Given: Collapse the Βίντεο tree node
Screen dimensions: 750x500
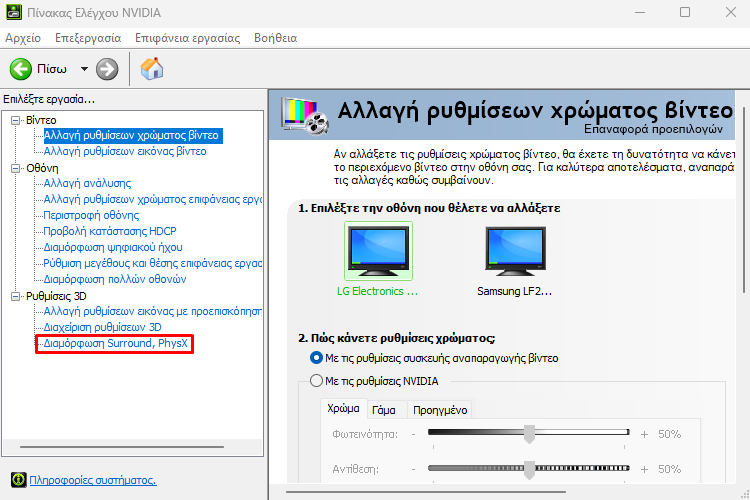Looking at the screenshot, I should point(15,120).
